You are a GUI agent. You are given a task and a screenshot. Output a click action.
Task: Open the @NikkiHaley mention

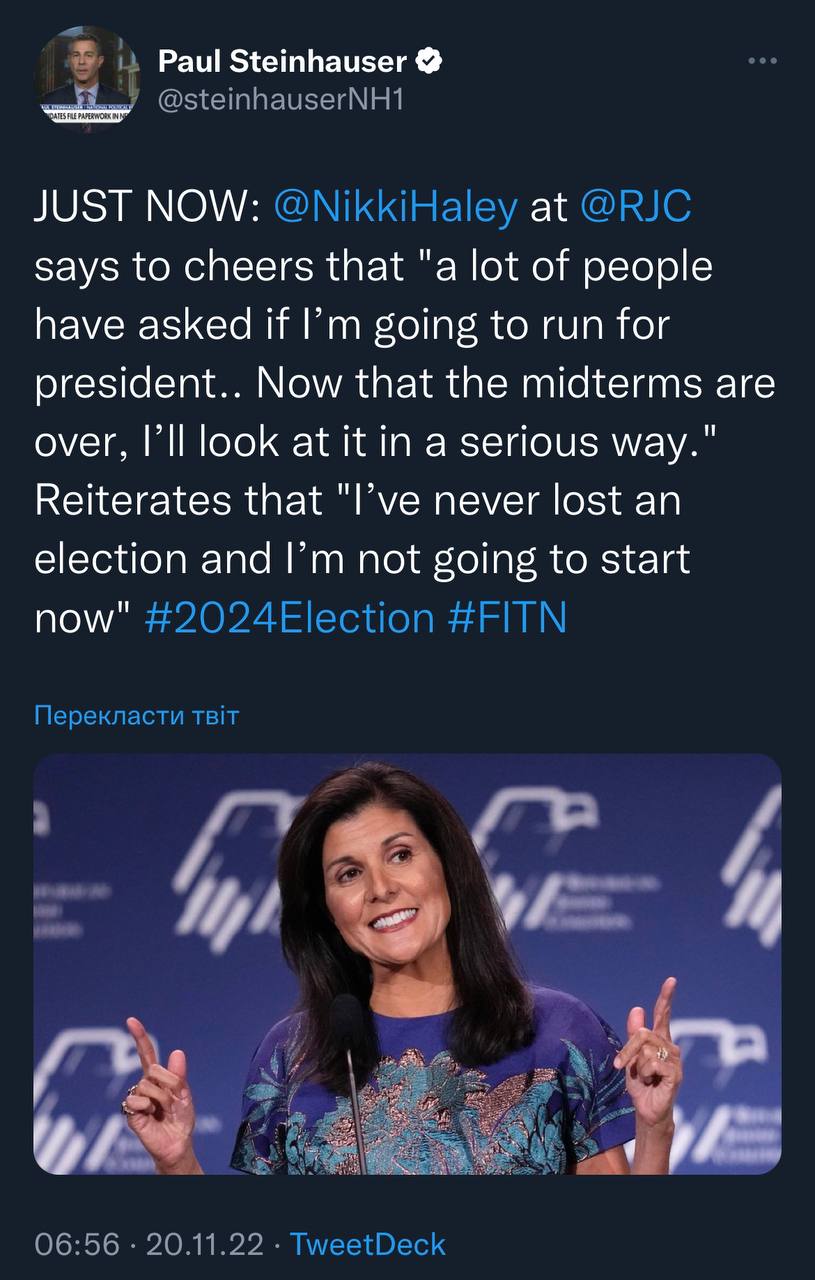[x=395, y=207]
